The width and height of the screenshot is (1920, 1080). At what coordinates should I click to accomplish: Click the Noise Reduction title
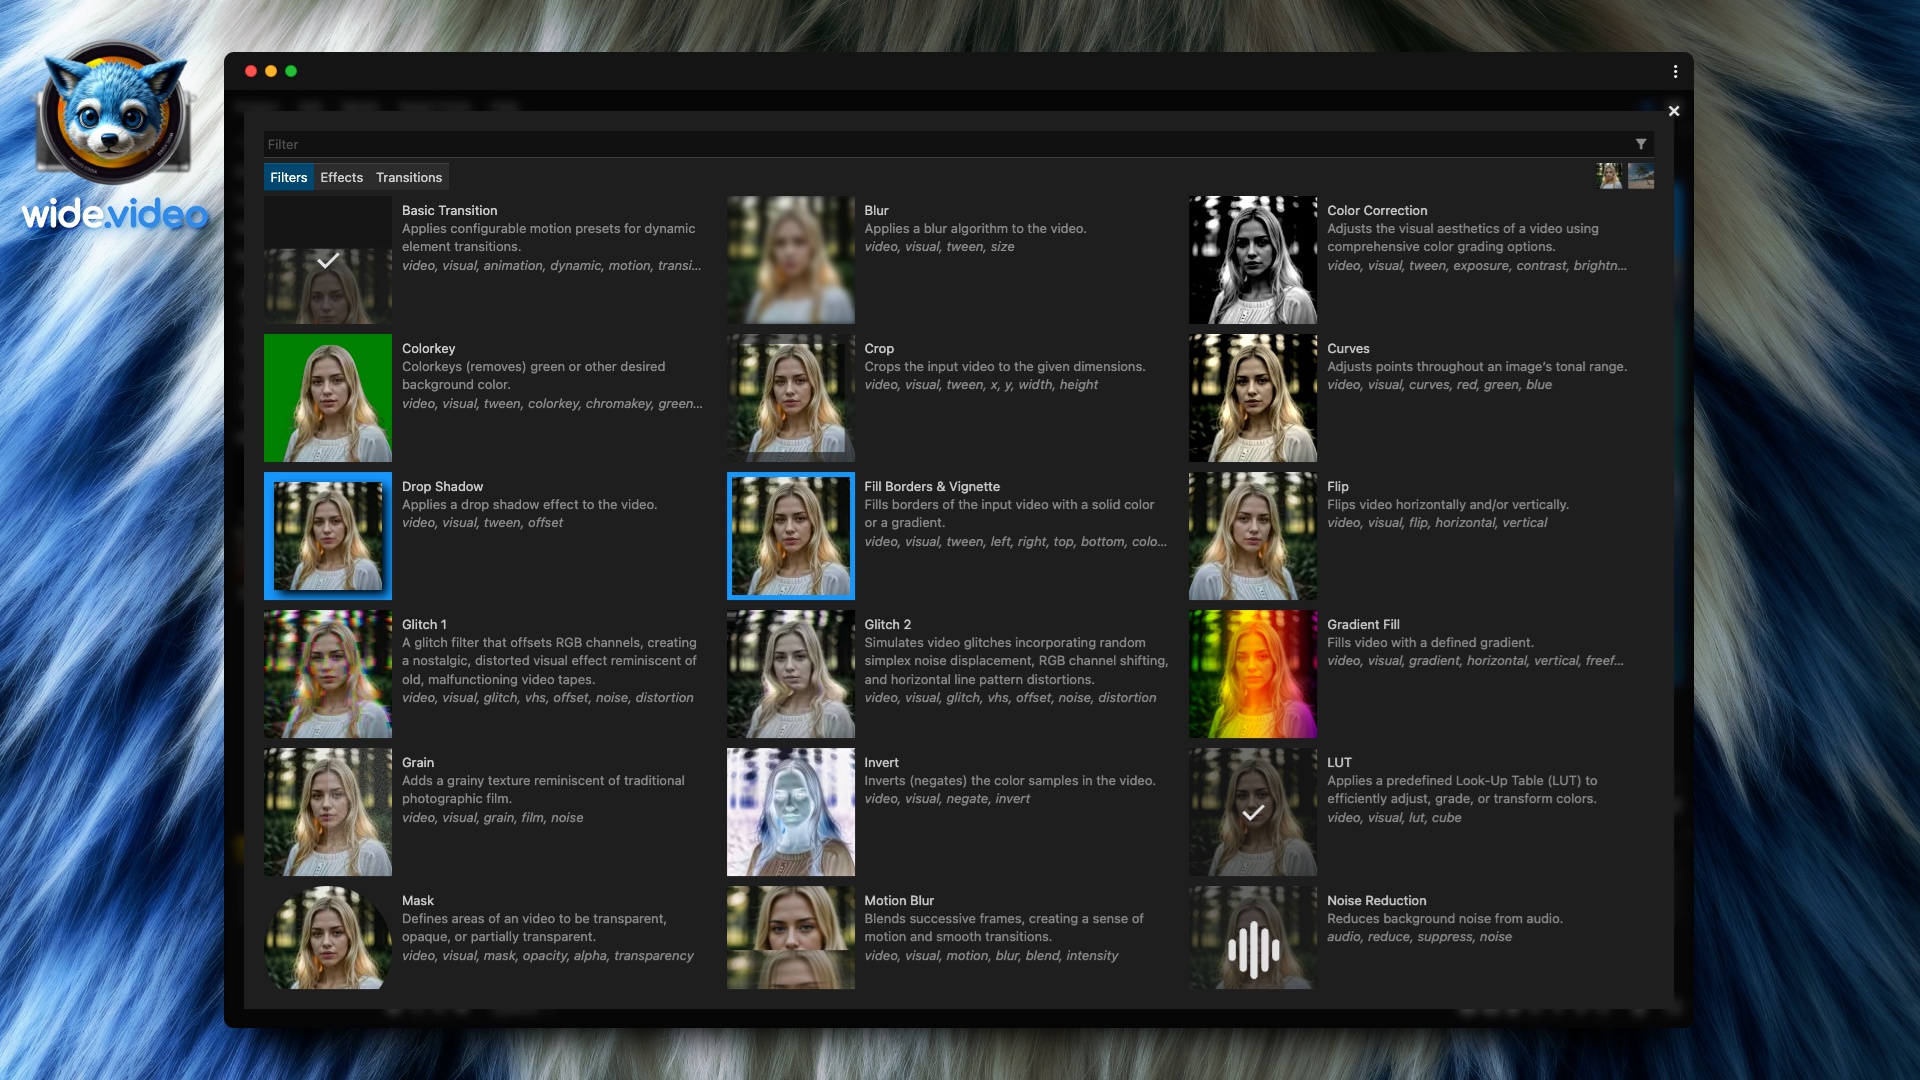pos(1376,900)
